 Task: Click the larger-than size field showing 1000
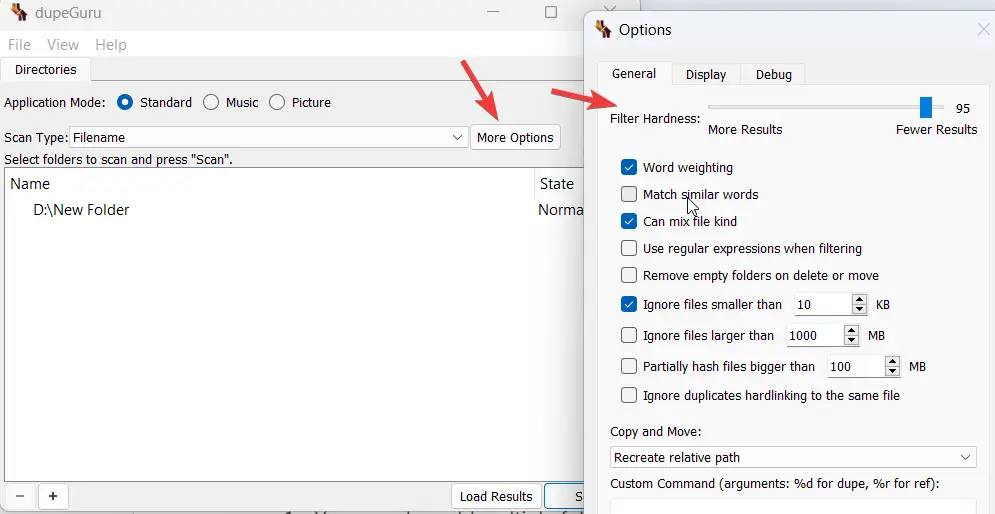click(815, 335)
